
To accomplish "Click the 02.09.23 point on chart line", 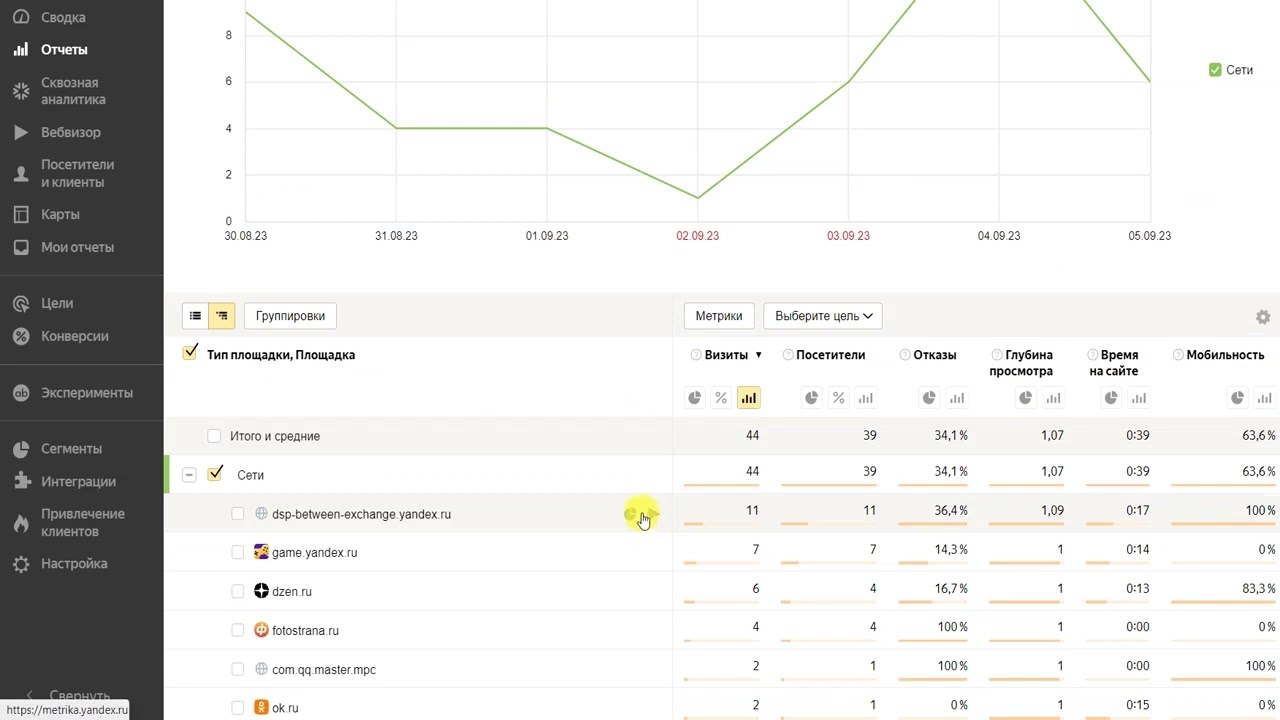I will 697,198.
